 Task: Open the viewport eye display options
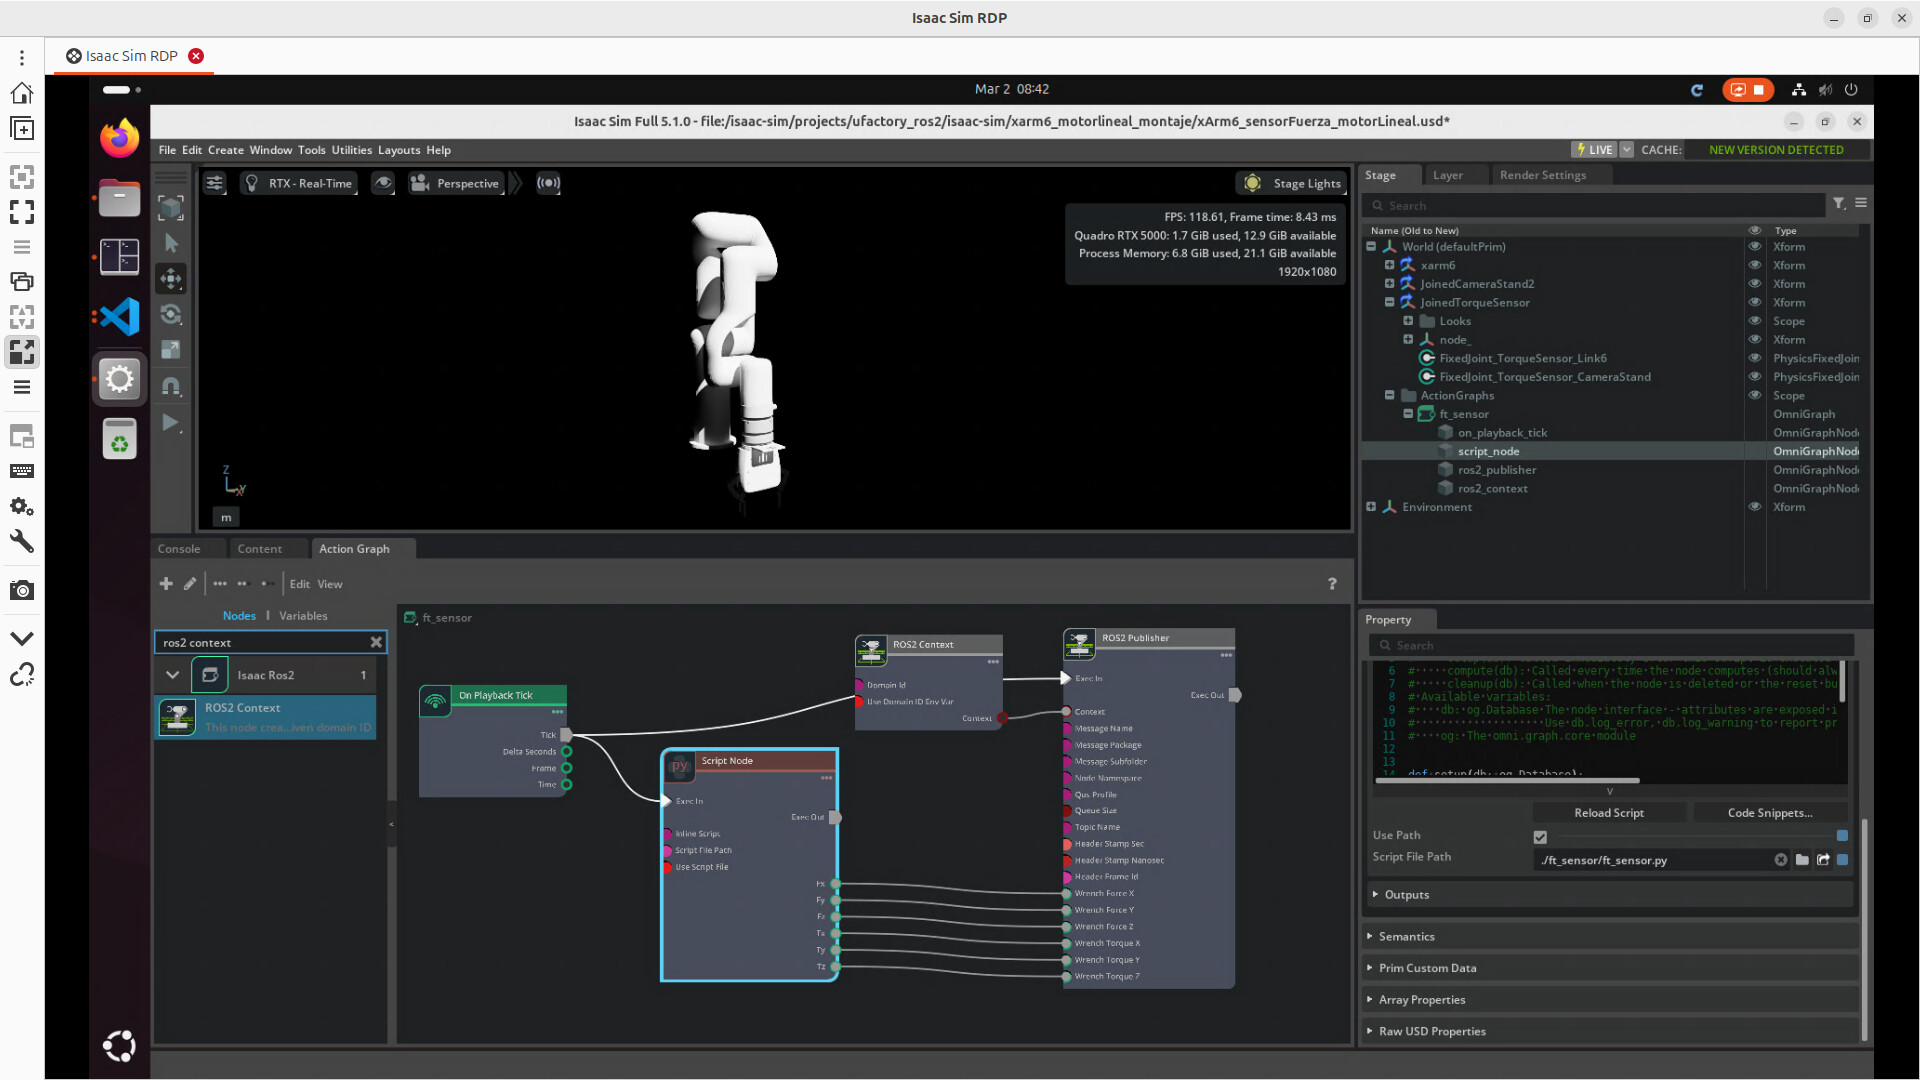point(382,183)
